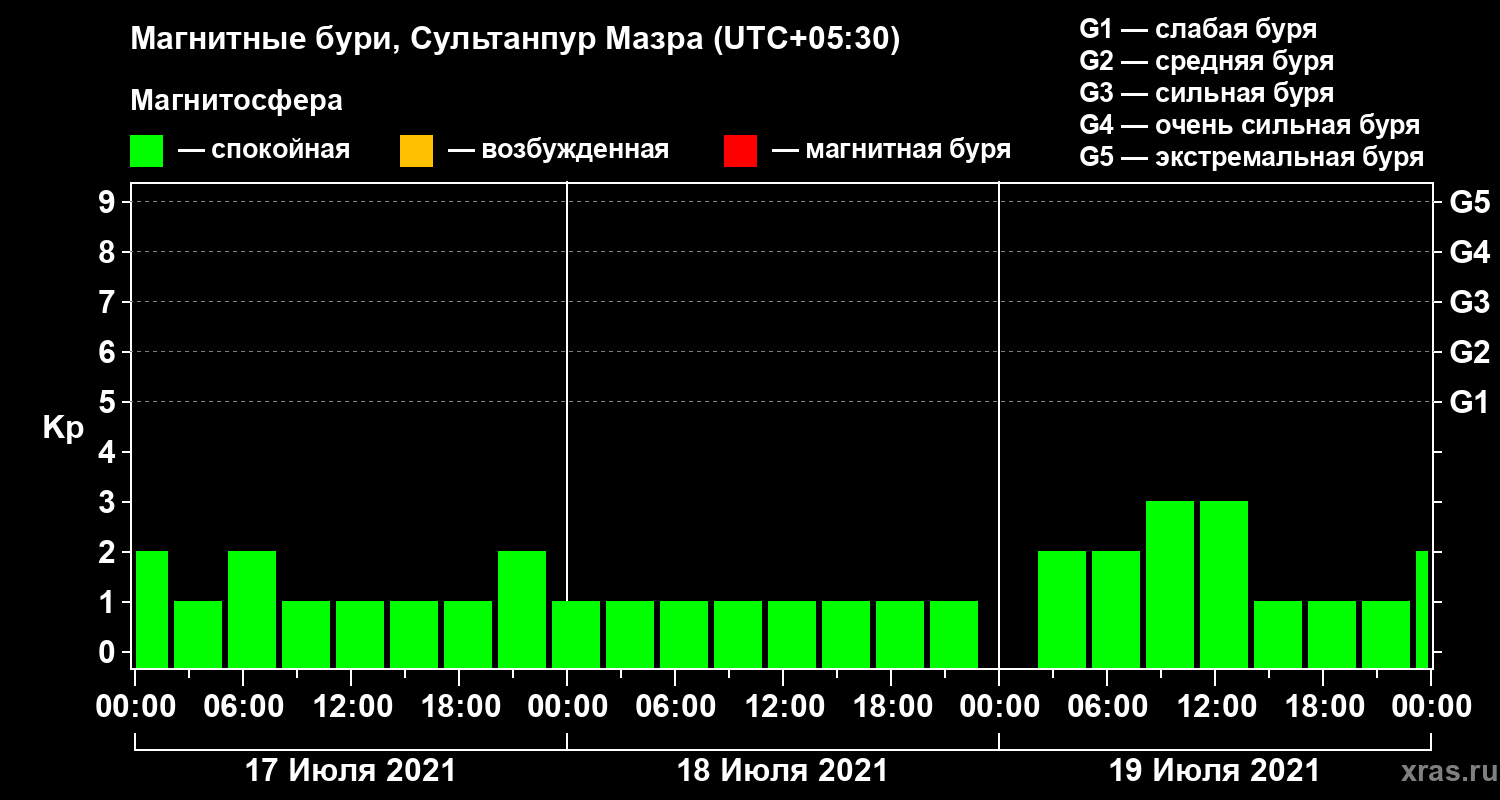This screenshot has width=1500, height=800.
Task: Click the Kp 1 bar over 12:00 on 18 Июля
Action: tap(792, 634)
